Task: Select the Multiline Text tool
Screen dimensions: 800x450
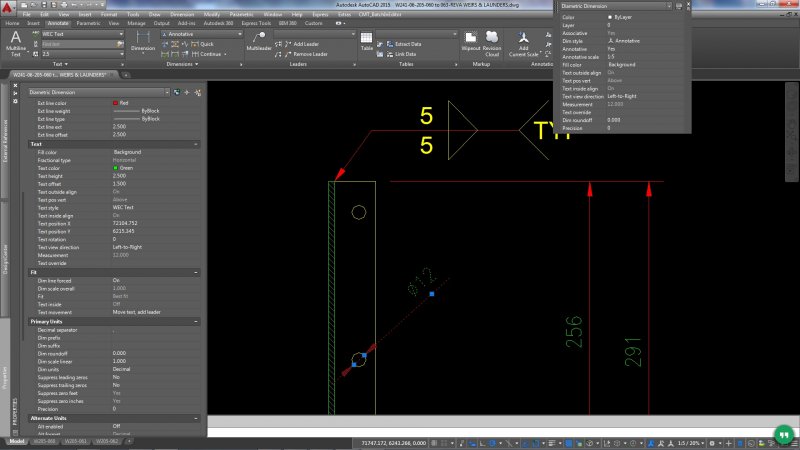Action: (16, 43)
